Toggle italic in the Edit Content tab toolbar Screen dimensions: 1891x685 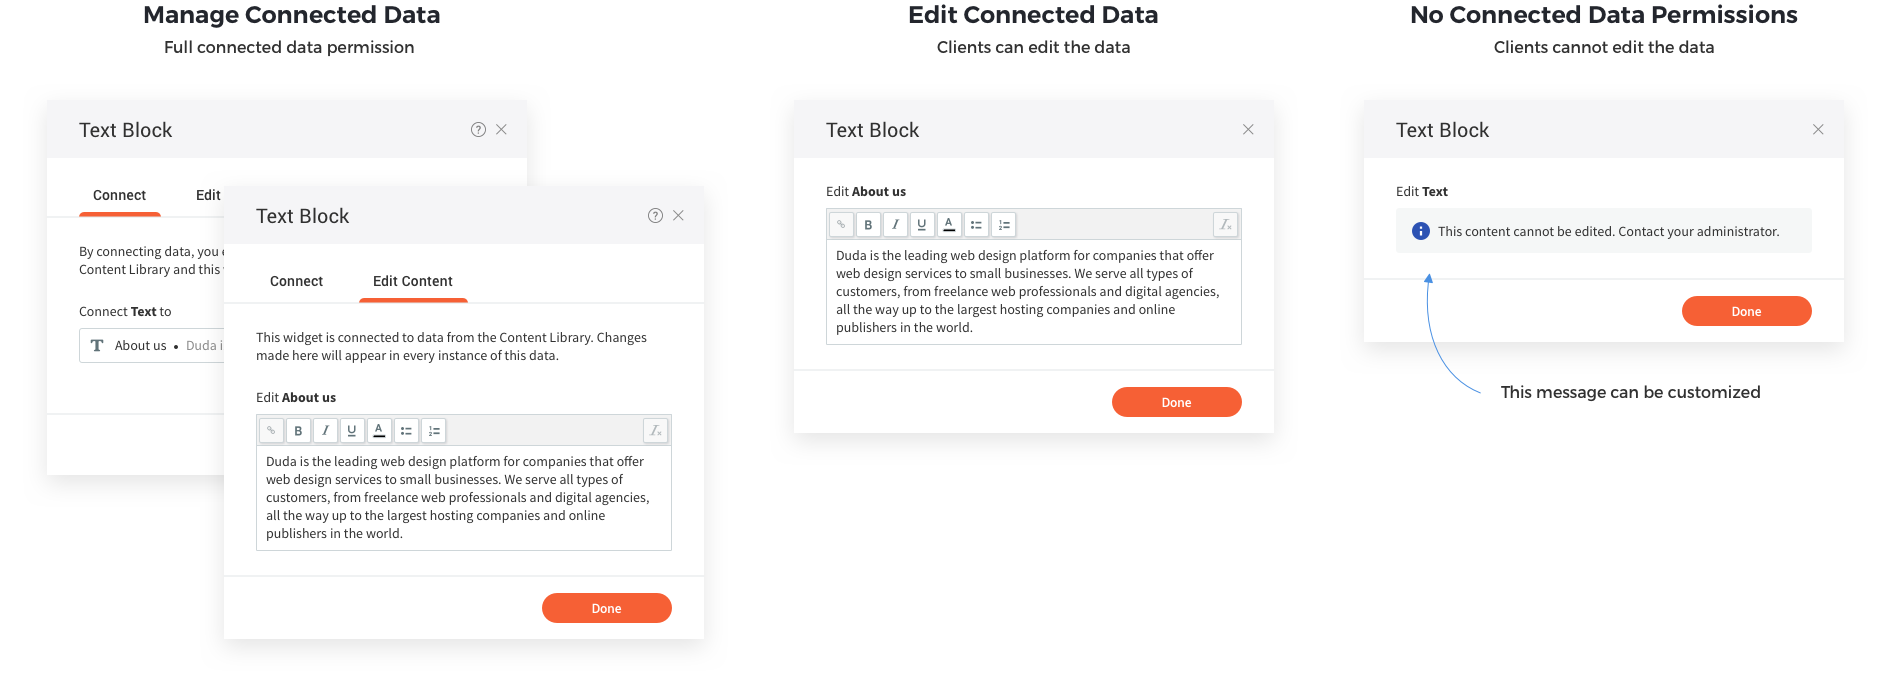pyautogui.click(x=325, y=431)
